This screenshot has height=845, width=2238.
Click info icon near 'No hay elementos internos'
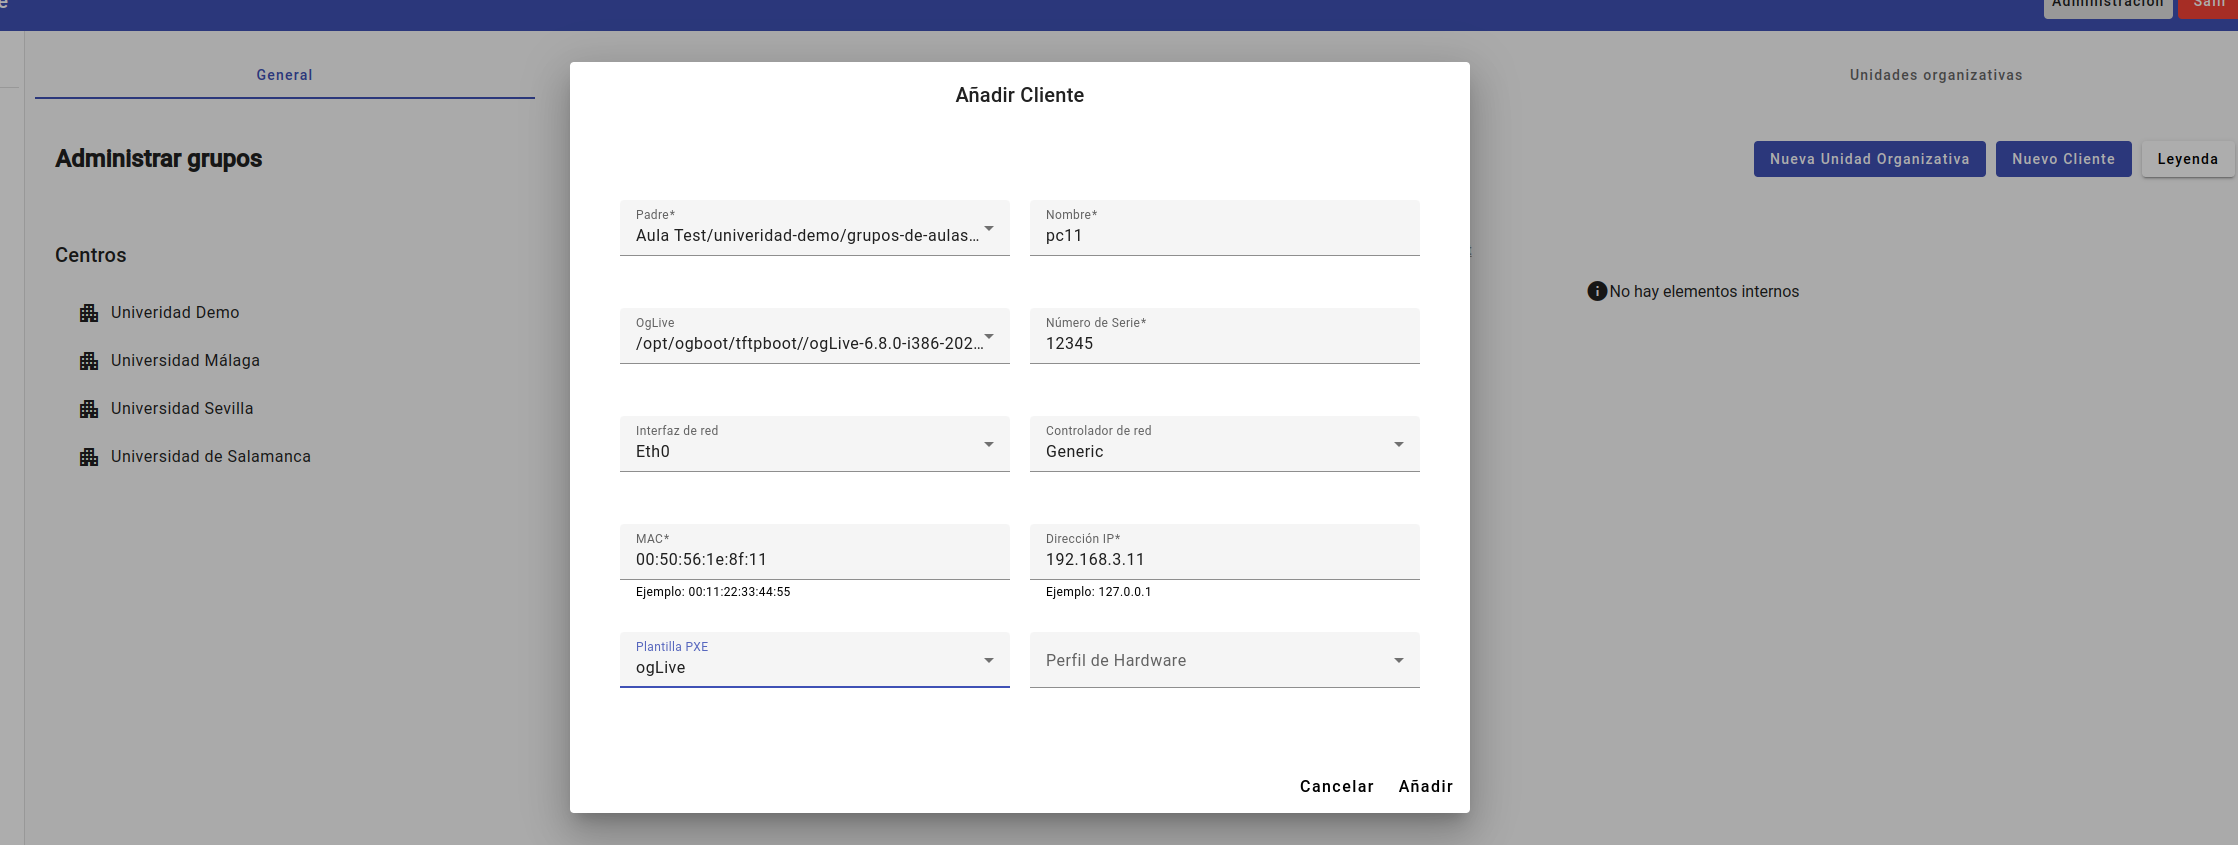pos(1597,291)
